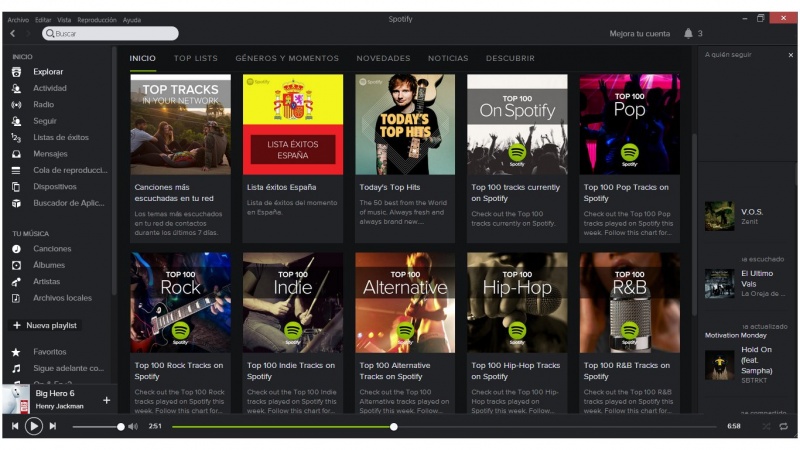Skip to the next track
Screen dimensions: 800x450
(53, 426)
